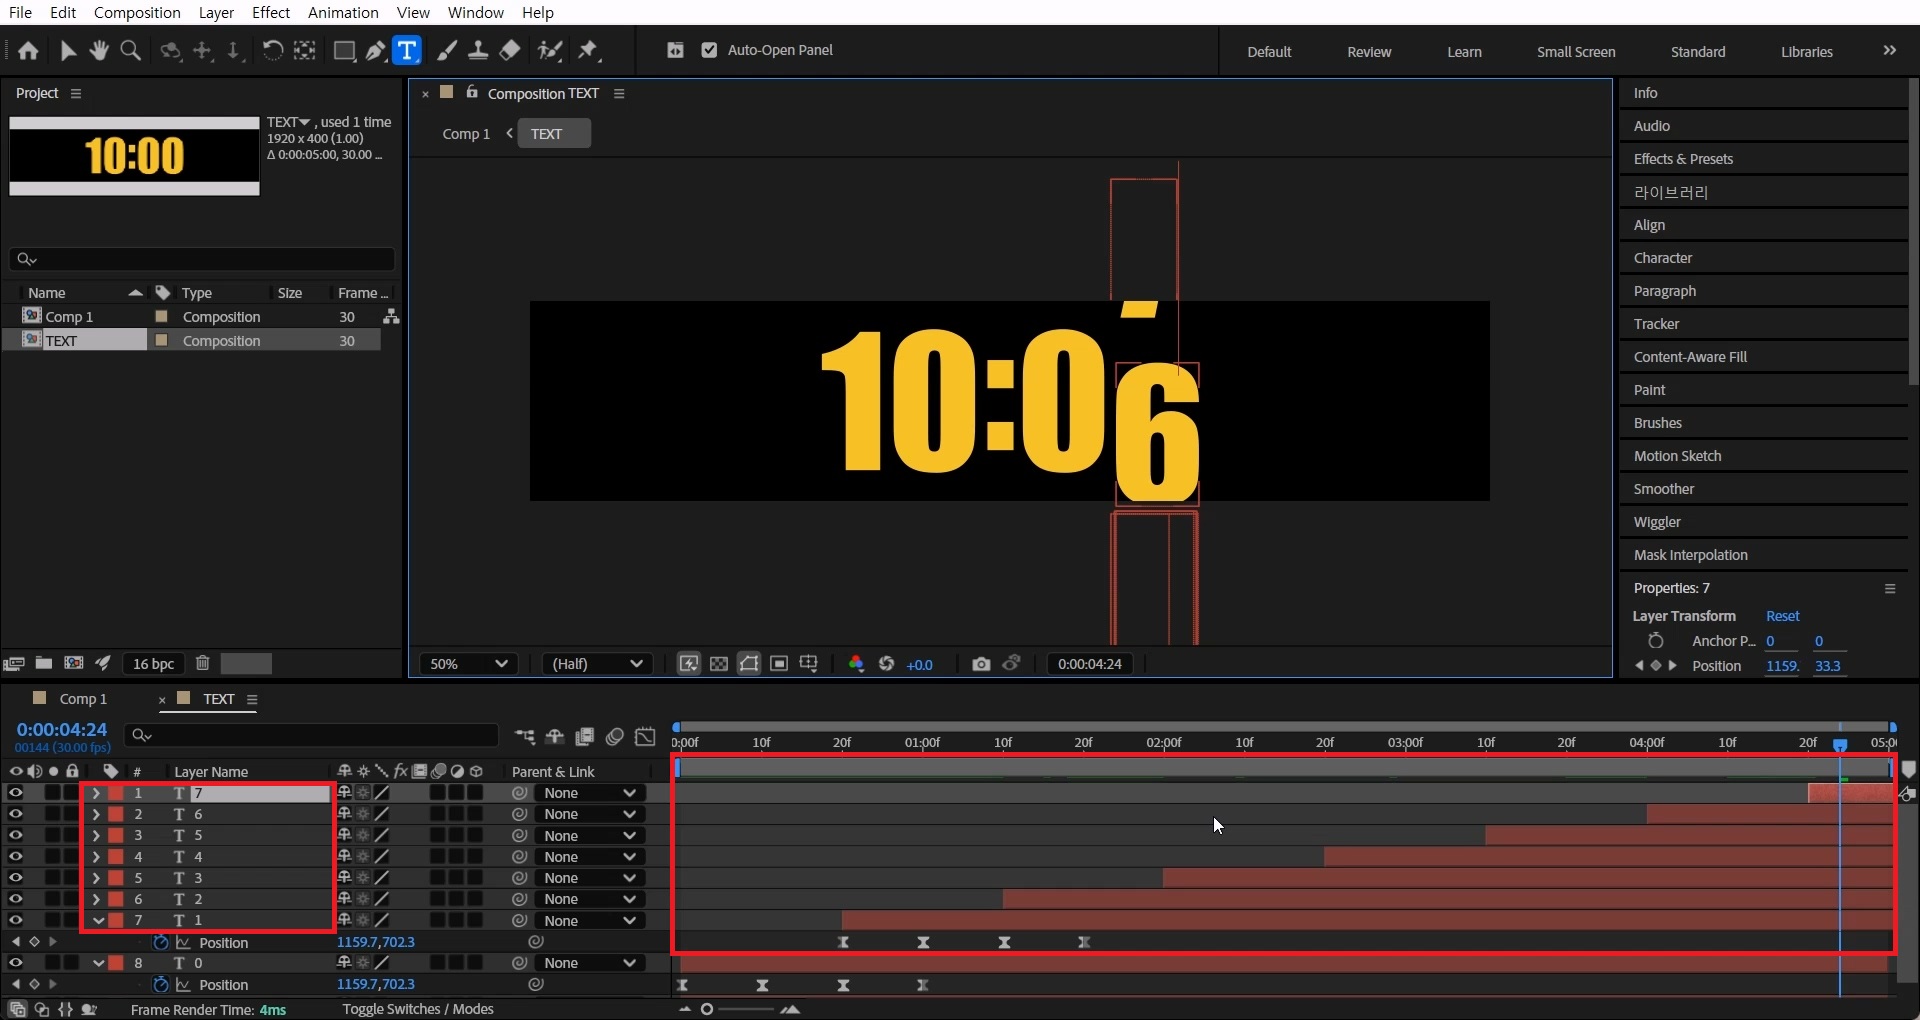Image resolution: width=1920 pixels, height=1020 pixels.
Task: Click the red label swatch of layer 7
Action: point(116,793)
